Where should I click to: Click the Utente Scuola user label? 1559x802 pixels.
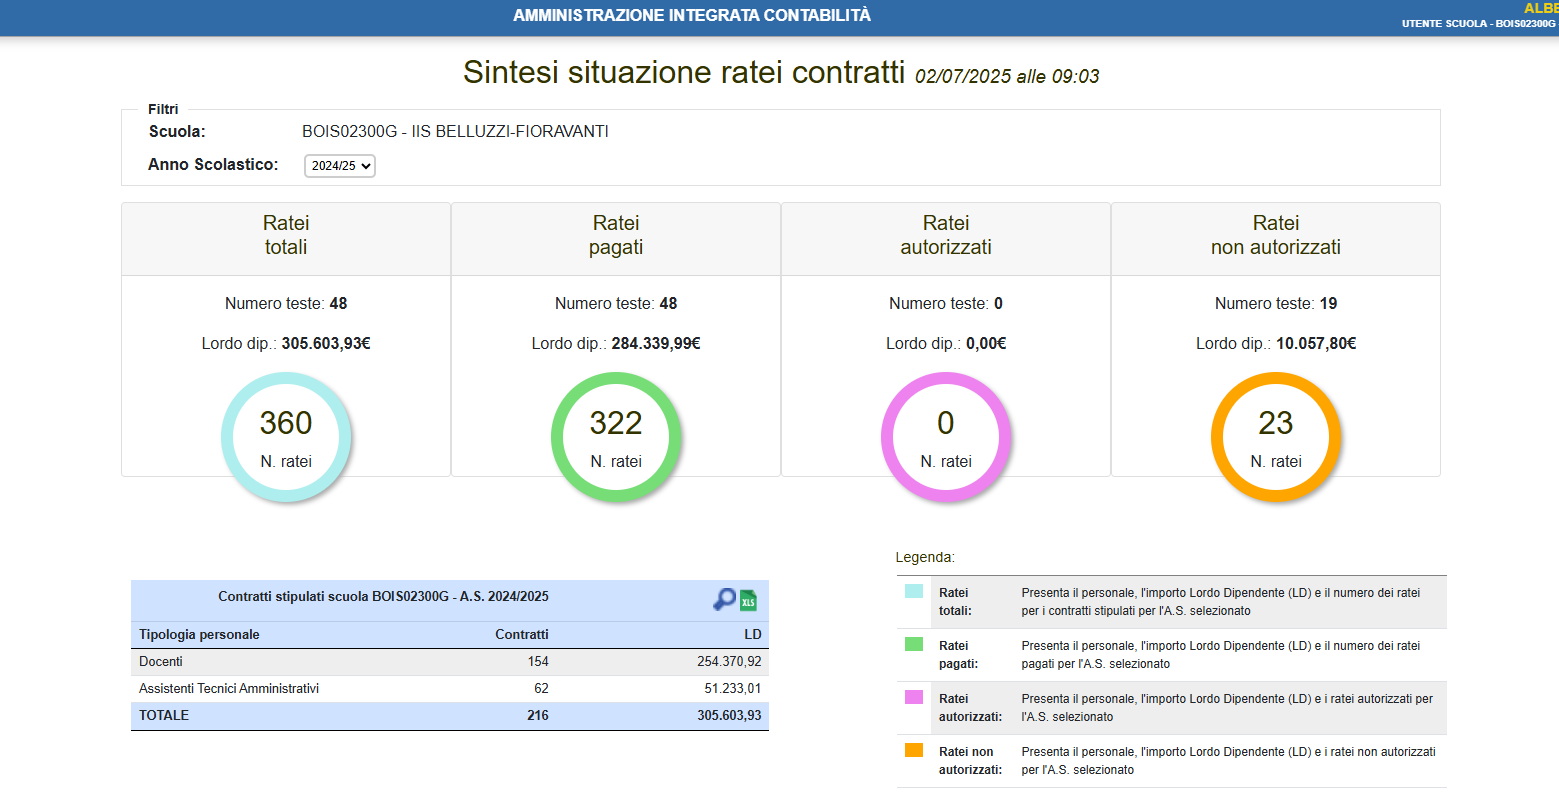click(1478, 23)
